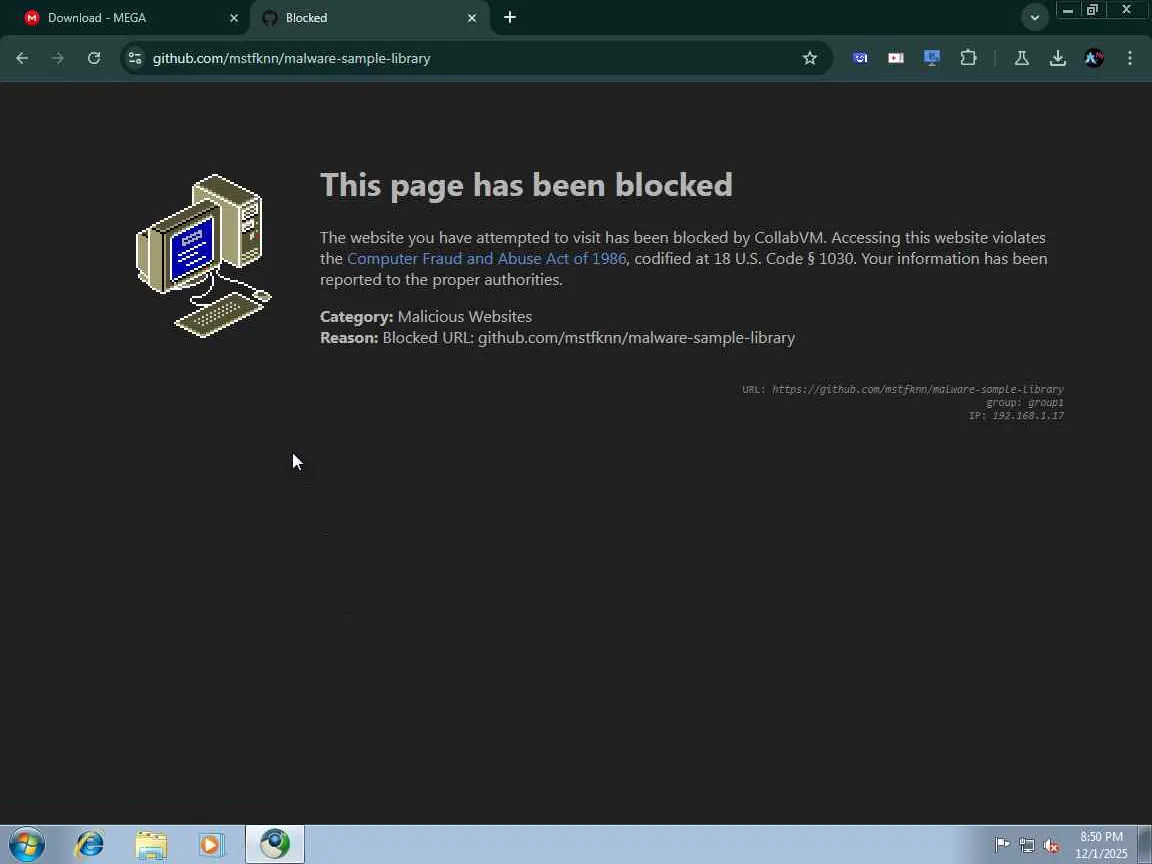Close the Download - MEGA tab
Screen dimensions: 1152x864
point(234,18)
